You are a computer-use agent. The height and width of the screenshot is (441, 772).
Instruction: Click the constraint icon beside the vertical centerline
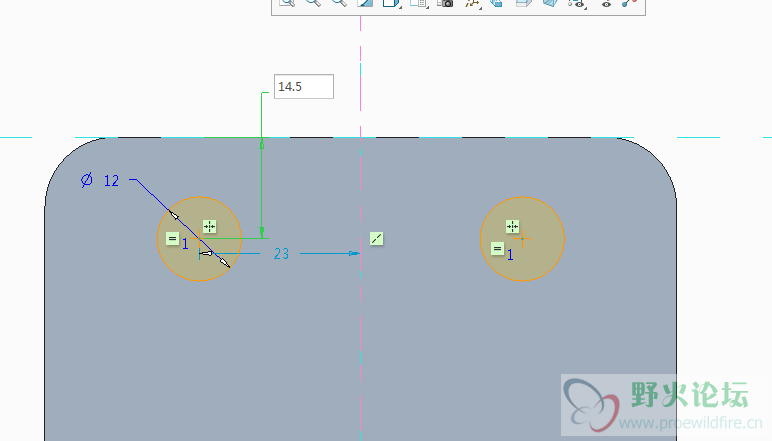click(377, 239)
